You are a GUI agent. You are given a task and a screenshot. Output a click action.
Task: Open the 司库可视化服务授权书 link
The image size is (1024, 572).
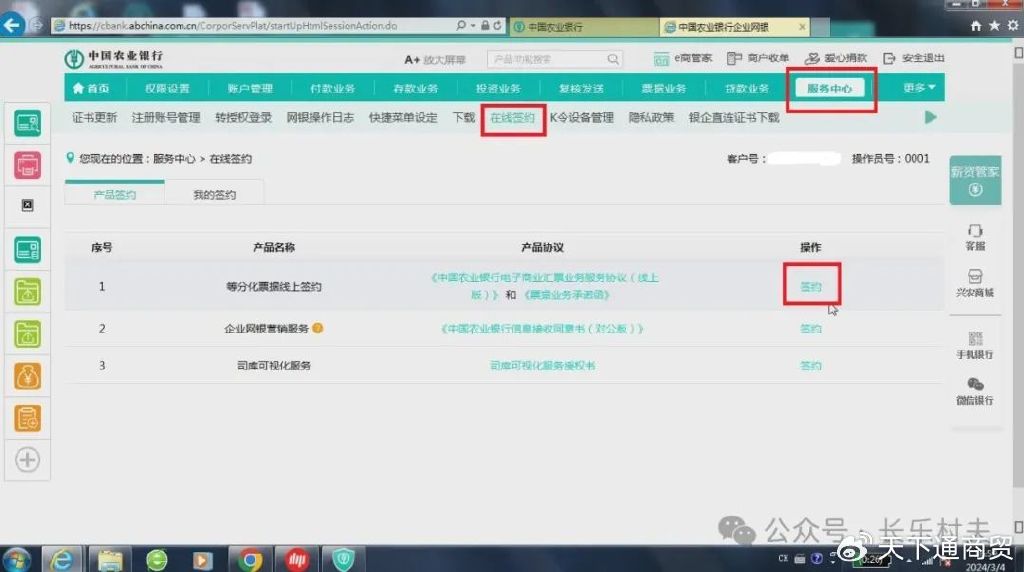[x=543, y=366]
